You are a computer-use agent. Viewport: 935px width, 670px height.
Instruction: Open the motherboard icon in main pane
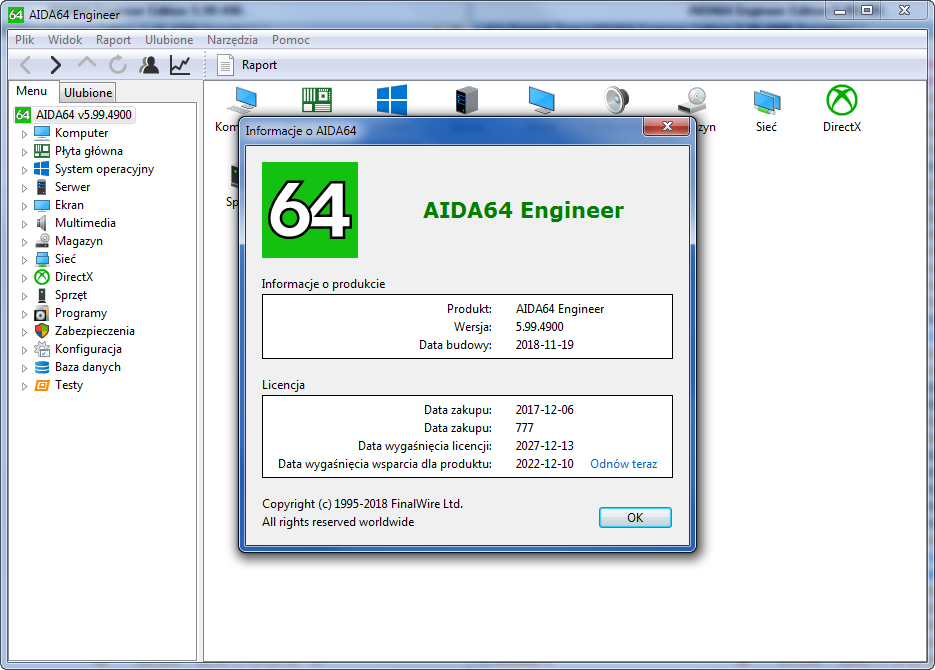click(317, 100)
